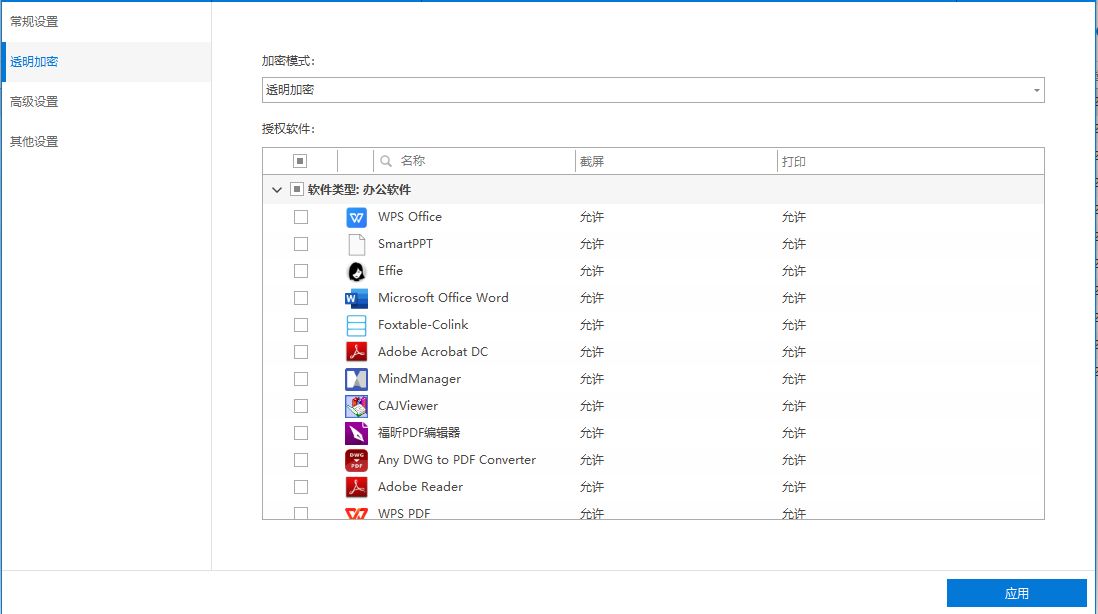Select the MindManager name text
Viewport: 1098px width, 614px height.
click(419, 379)
